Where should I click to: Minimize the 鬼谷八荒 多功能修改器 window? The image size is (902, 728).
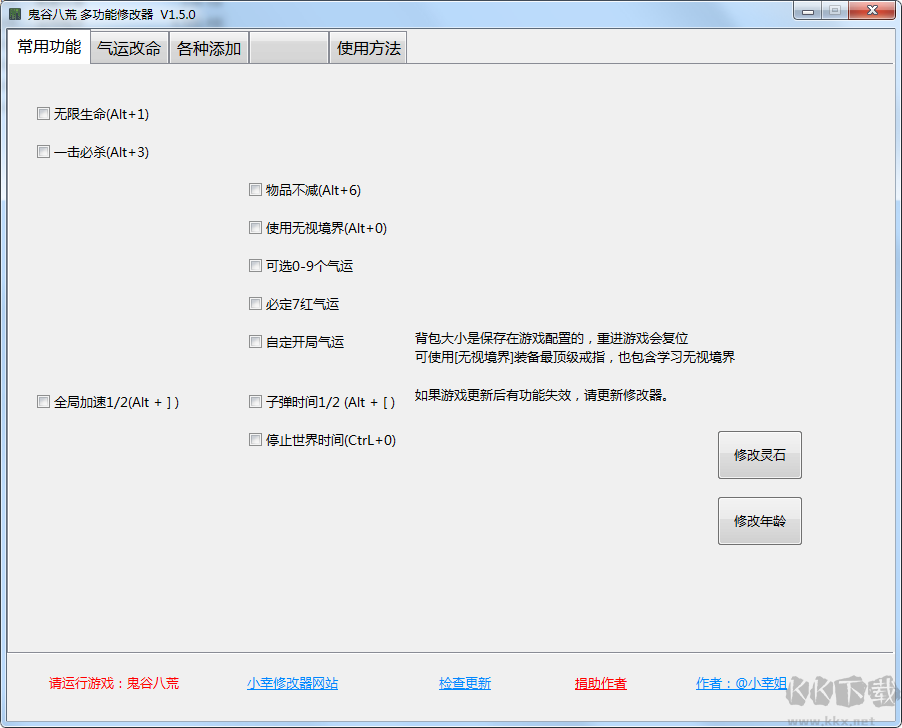pos(808,11)
